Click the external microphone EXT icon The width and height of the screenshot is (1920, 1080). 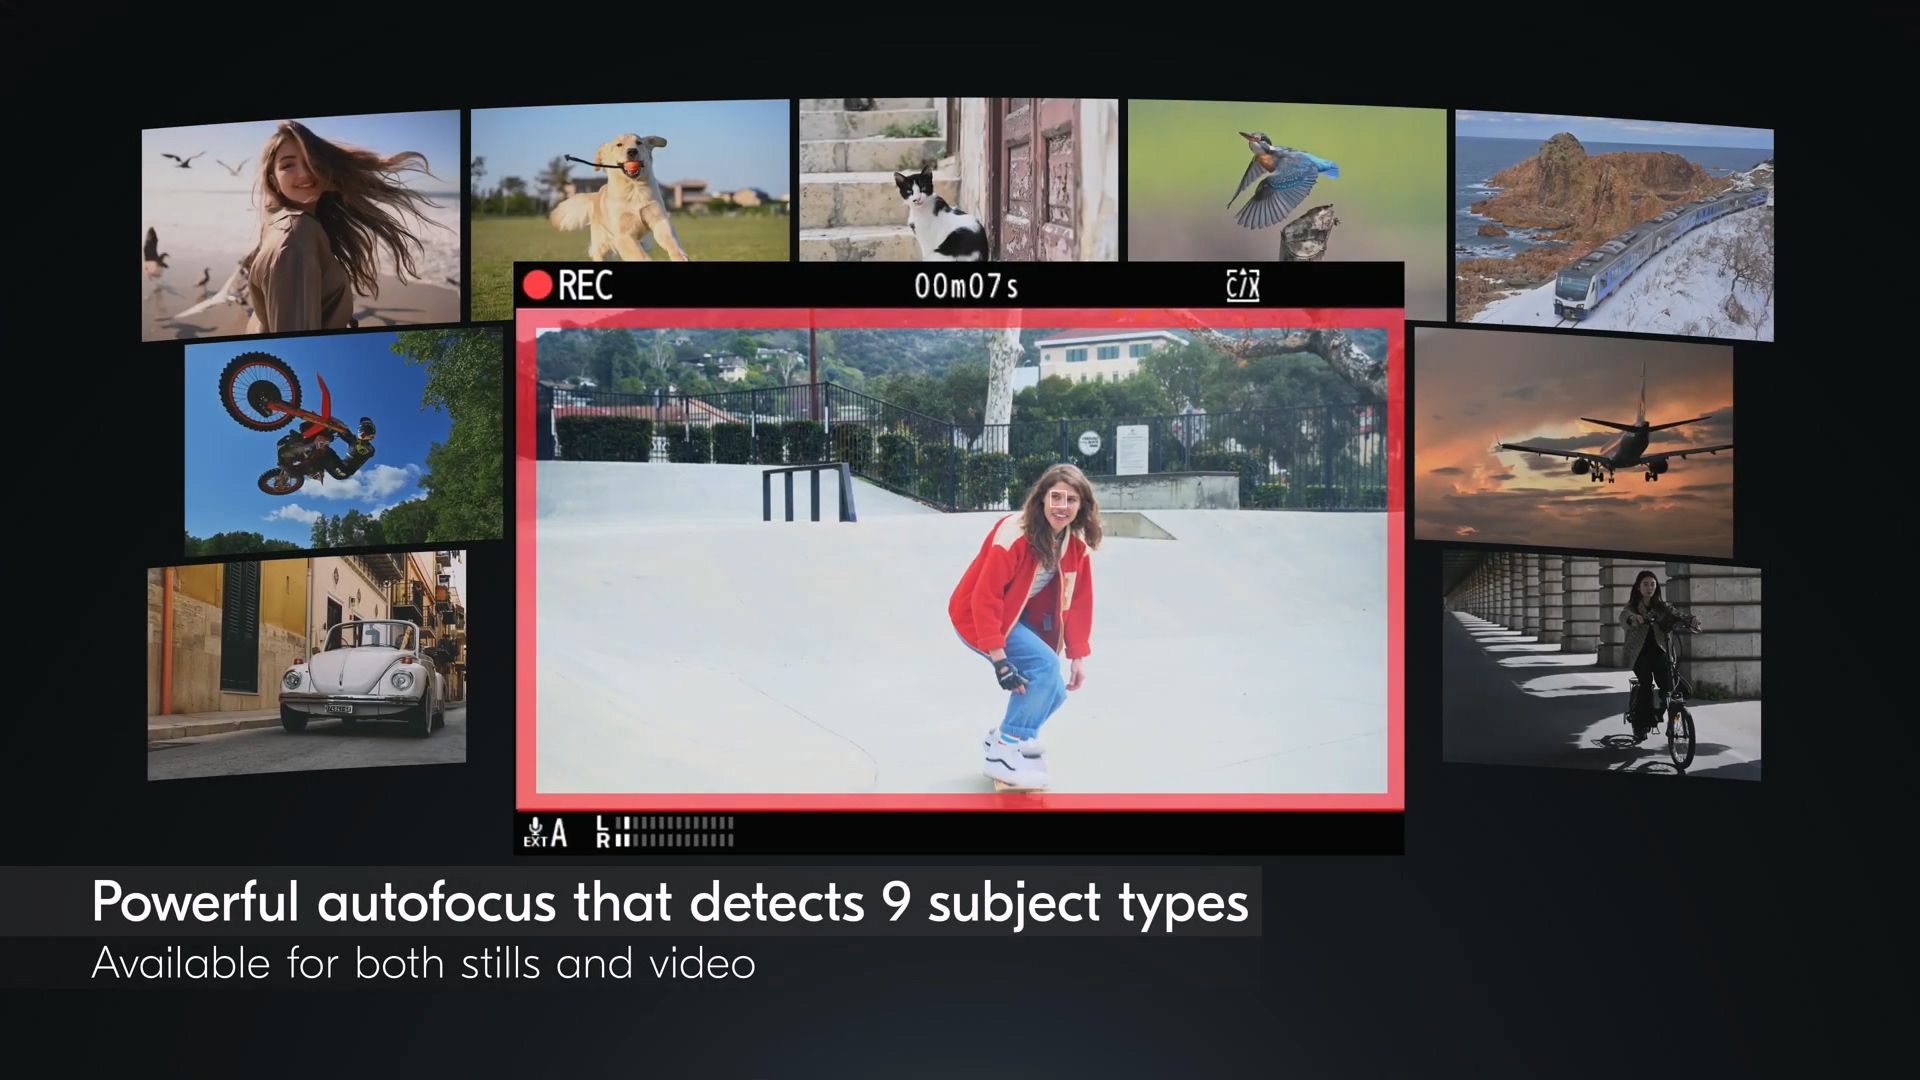(535, 832)
